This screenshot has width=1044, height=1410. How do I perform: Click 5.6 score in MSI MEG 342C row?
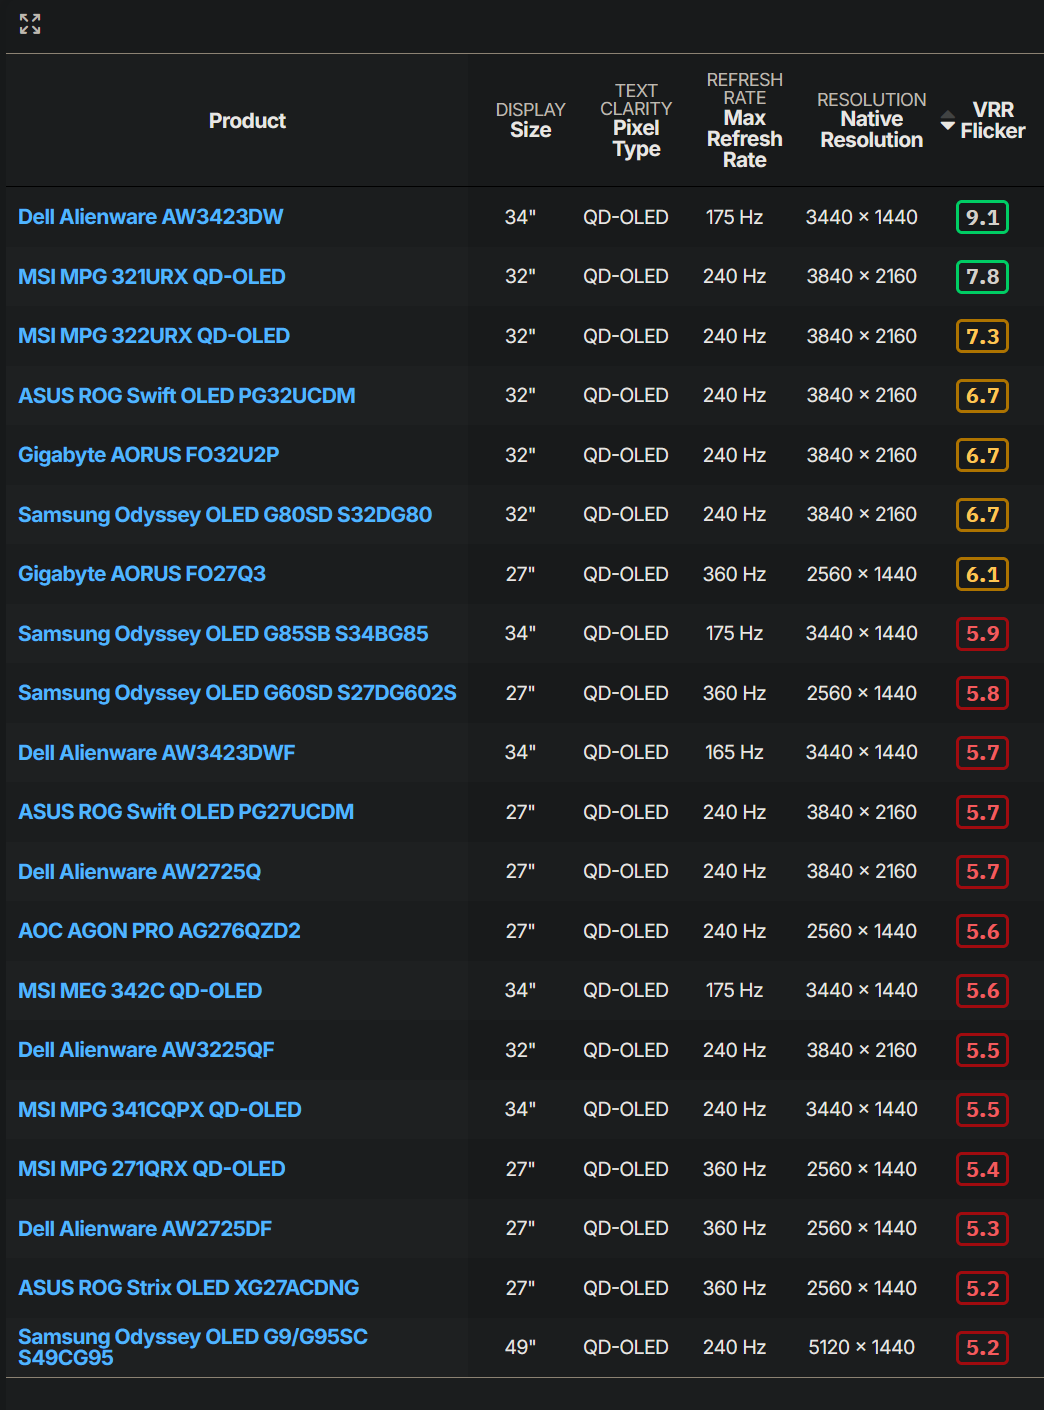pyautogui.click(x=982, y=991)
